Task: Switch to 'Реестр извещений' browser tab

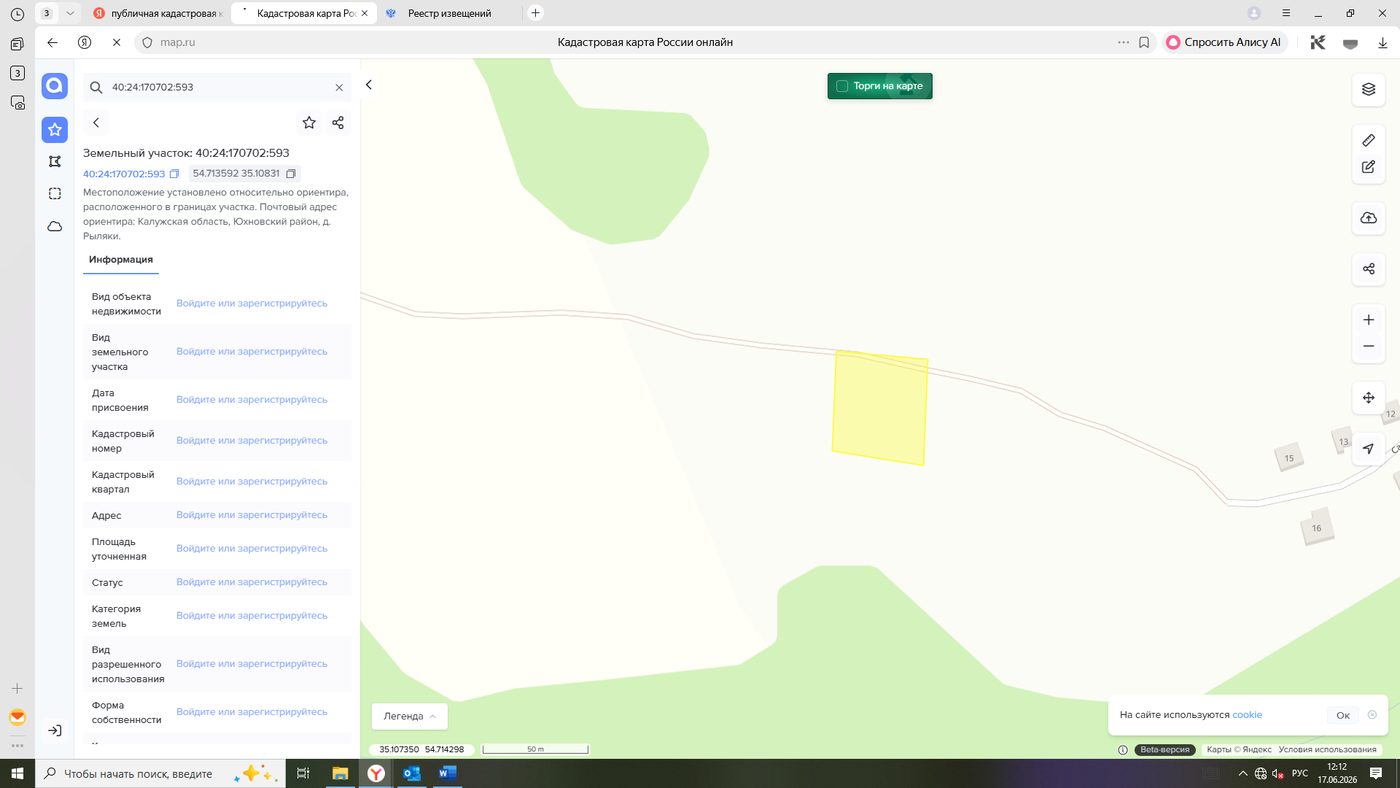Action: point(448,13)
